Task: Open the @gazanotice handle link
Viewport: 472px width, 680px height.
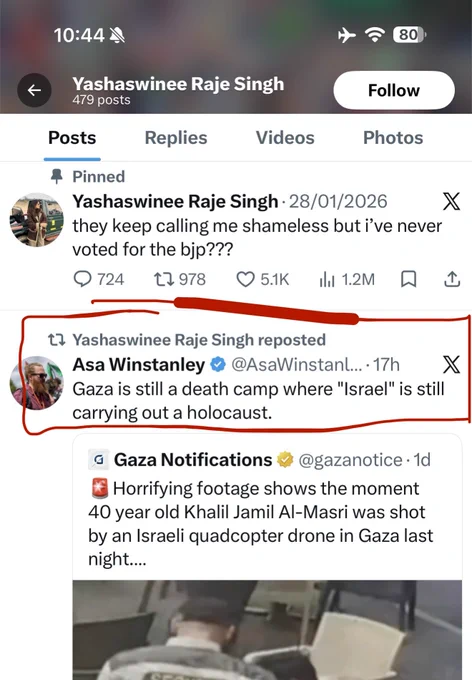Action: [351, 460]
